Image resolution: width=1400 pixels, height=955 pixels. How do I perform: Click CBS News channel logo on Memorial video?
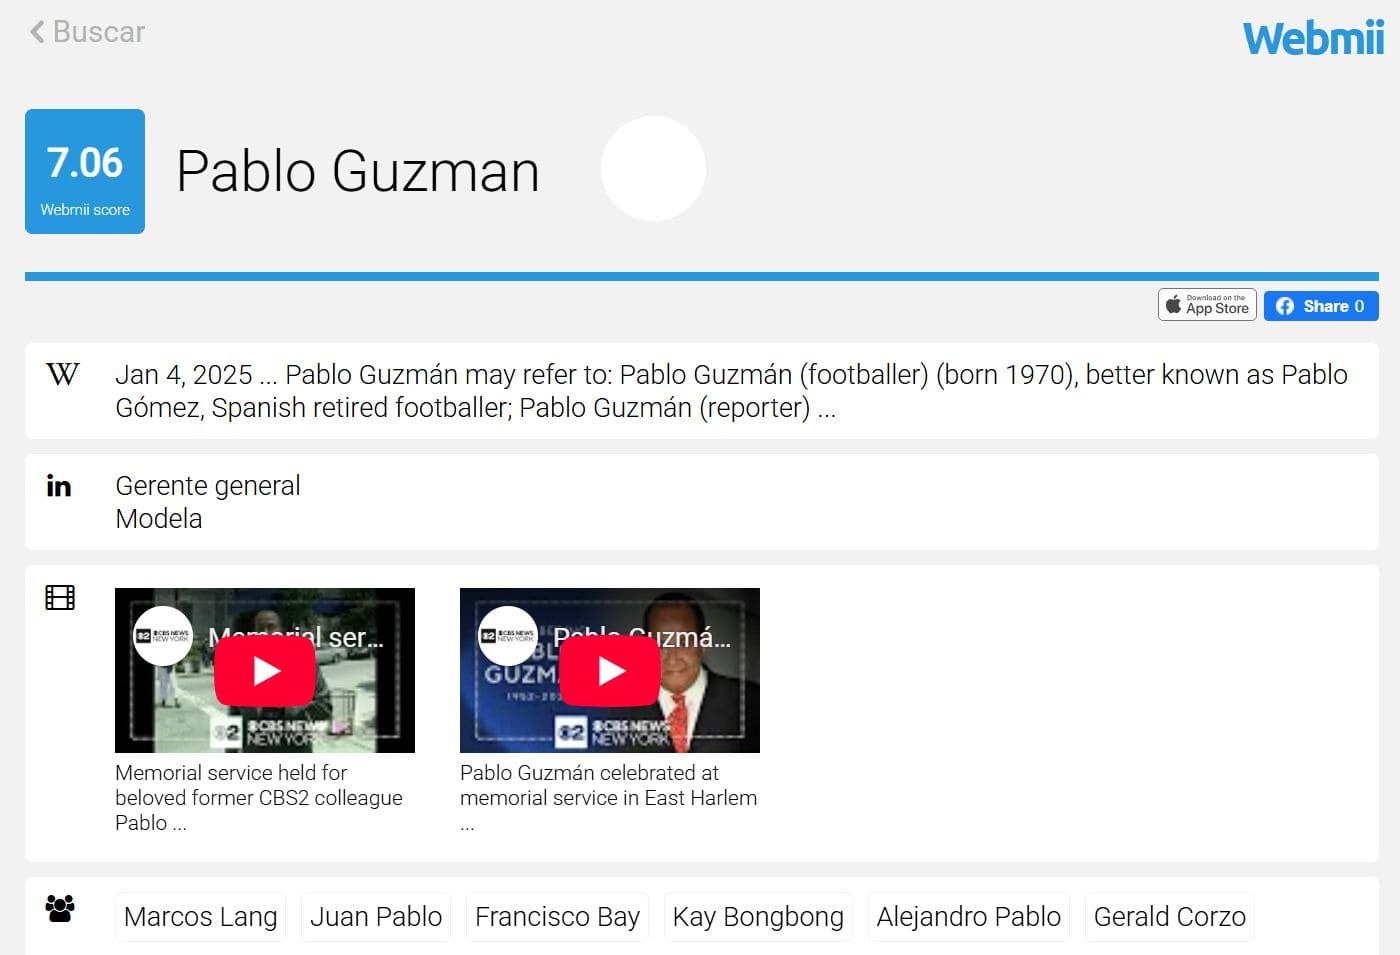pyautogui.click(x=163, y=636)
